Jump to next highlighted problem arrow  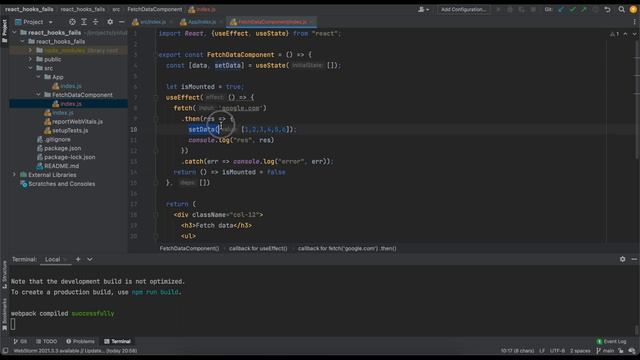point(634,34)
